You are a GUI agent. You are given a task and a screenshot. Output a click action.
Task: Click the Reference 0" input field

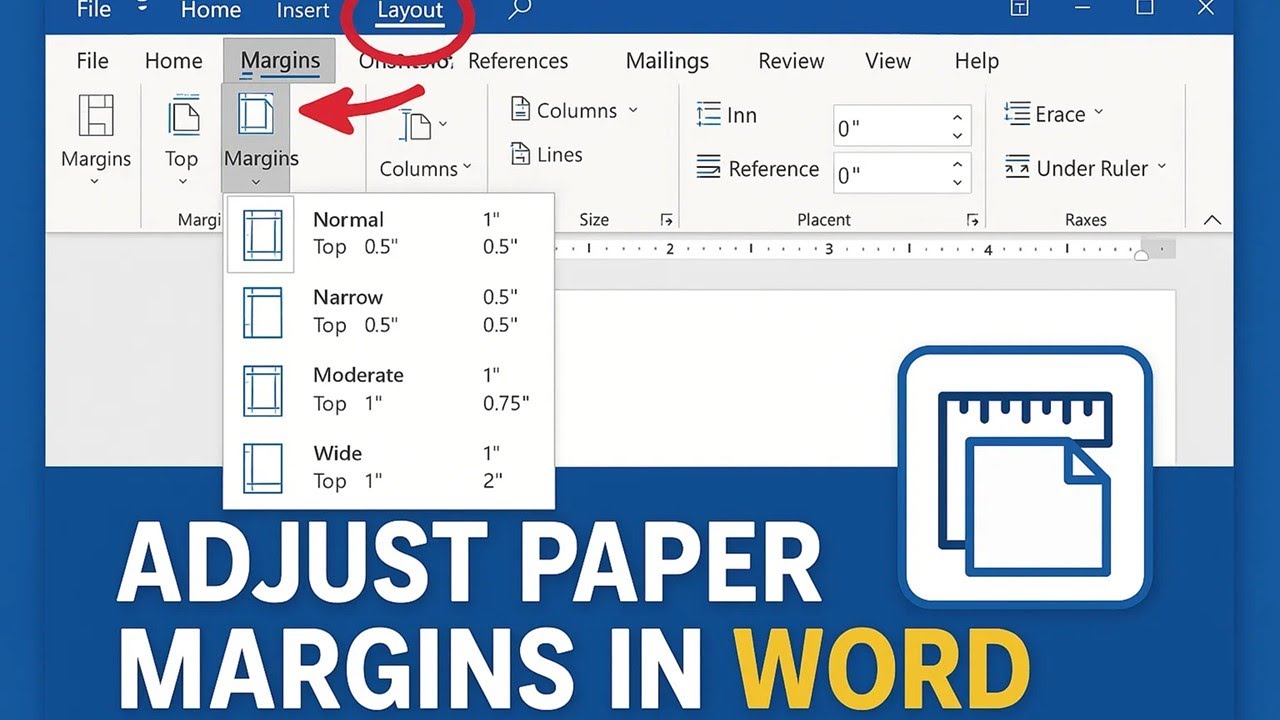tap(901, 174)
